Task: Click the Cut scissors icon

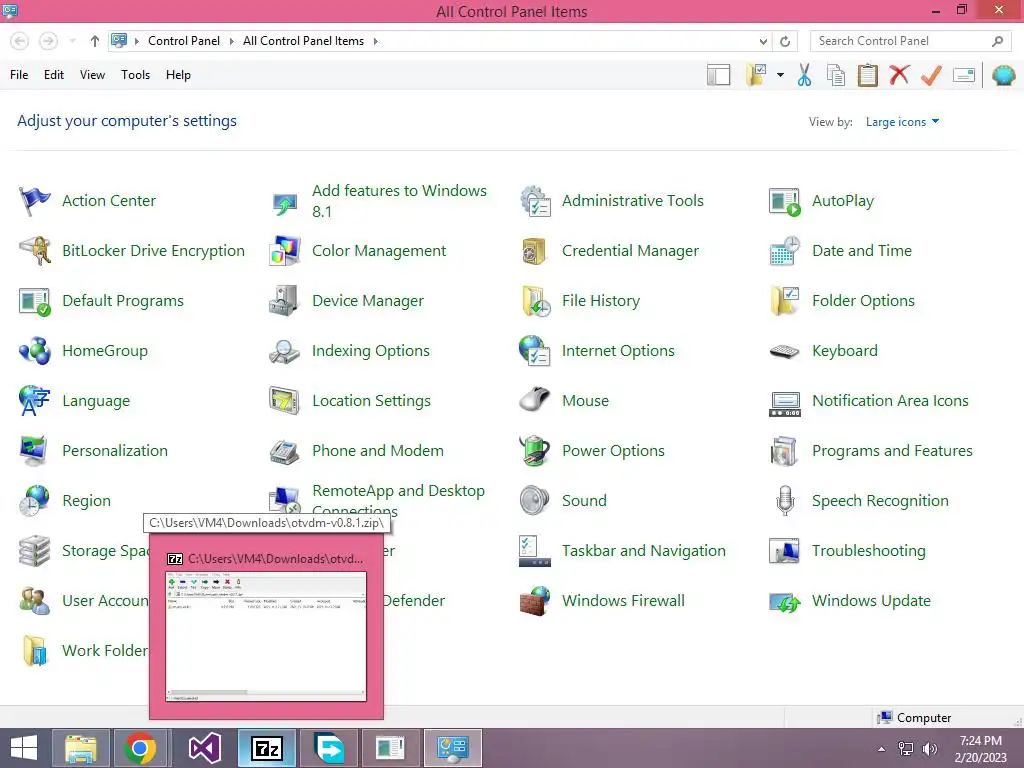Action: [805, 75]
